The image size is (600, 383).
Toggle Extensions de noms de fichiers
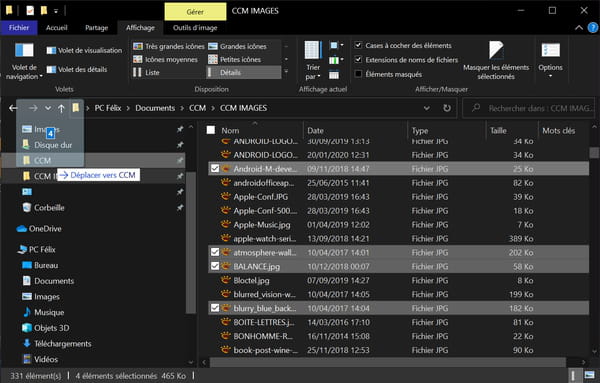(x=358, y=59)
